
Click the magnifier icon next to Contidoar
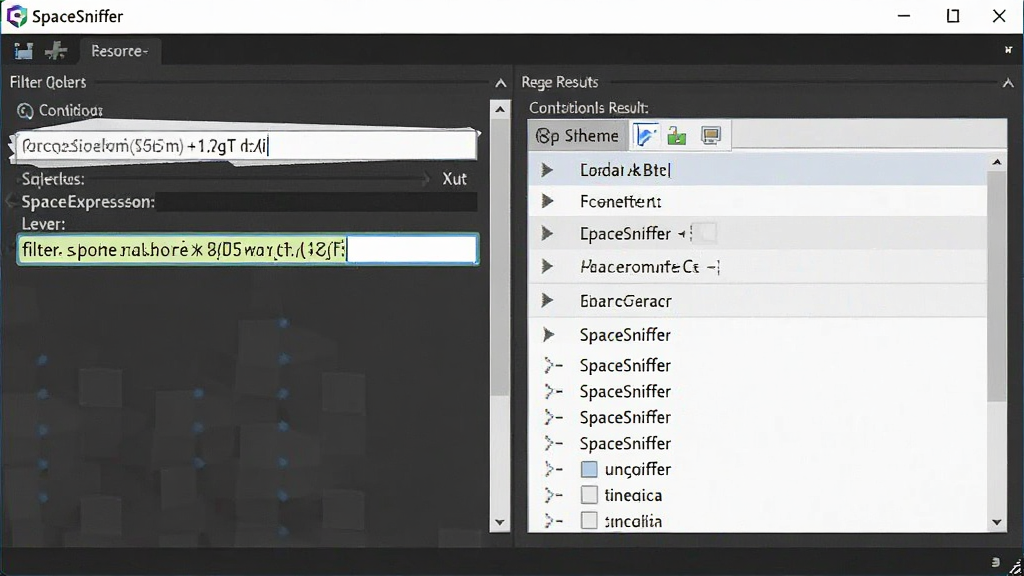25,111
